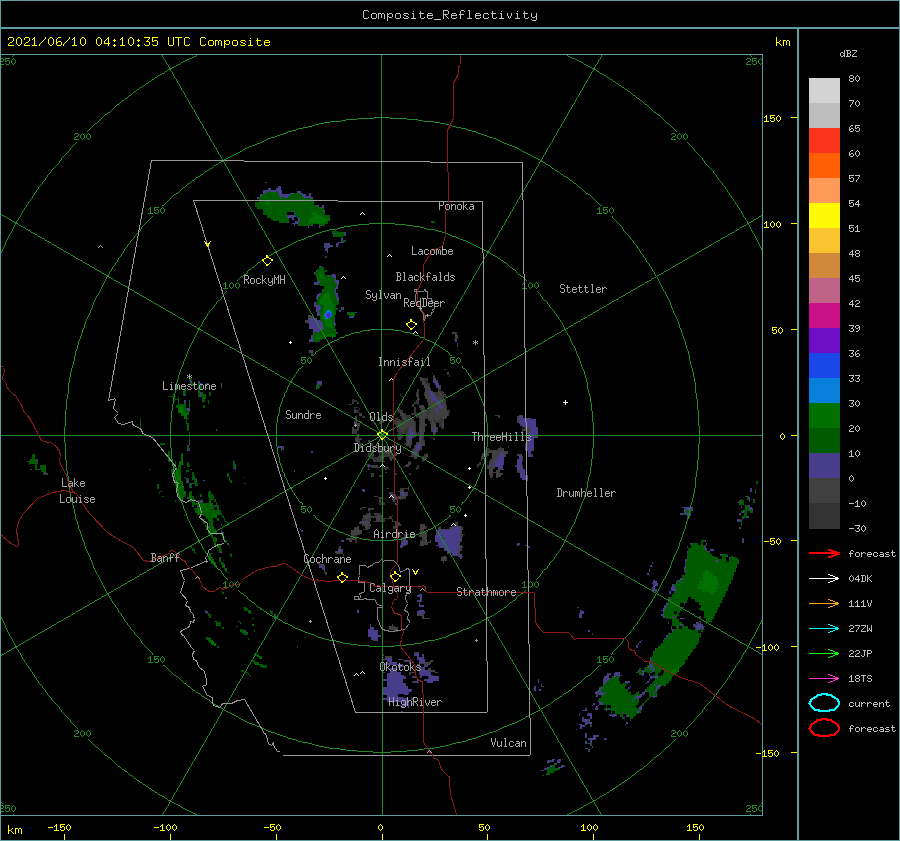The height and width of the screenshot is (841, 900).
Task: Click the Airdrie city label
Action: [x=394, y=534]
